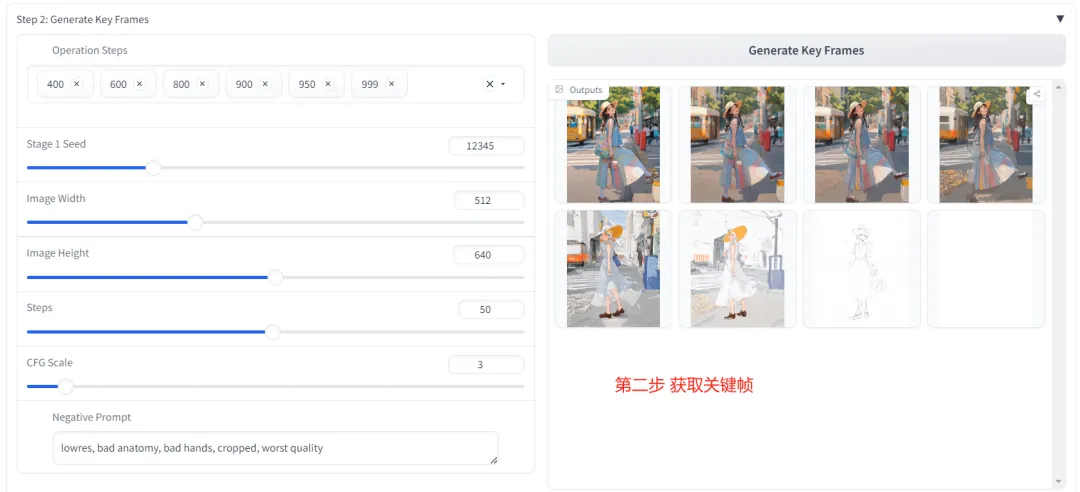Screen dimensions: 1080x492
Task: Clear all operation steps with X icon
Action: (490, 84)
